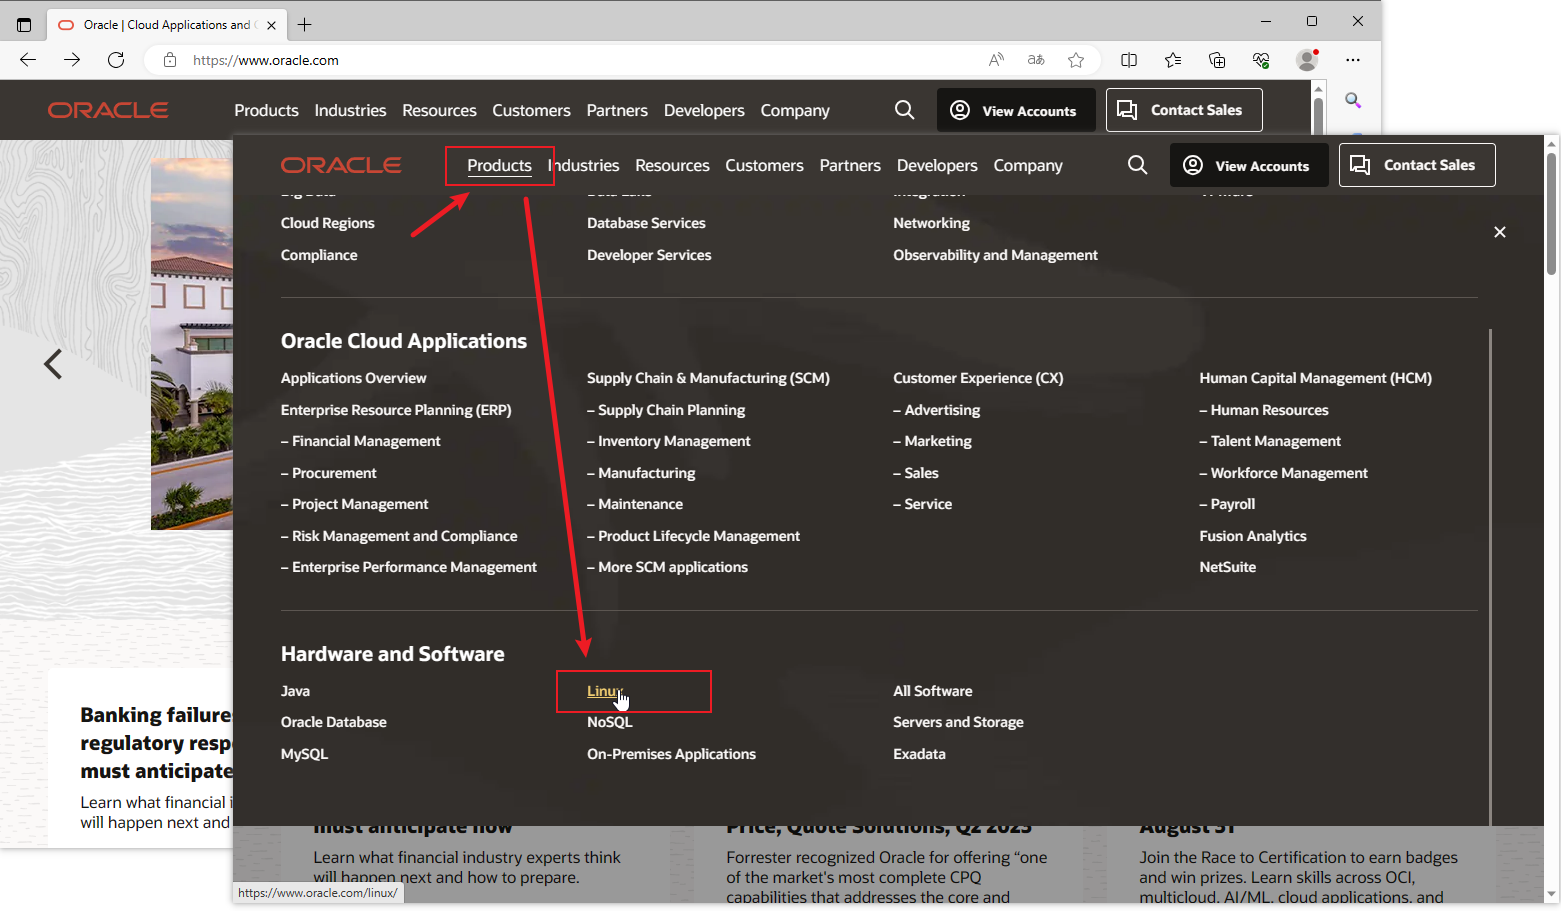The image size is (1561, 911).
Task: Open Supply Chain & Manufacturing (SCM) link
Action: coord(708,378)
